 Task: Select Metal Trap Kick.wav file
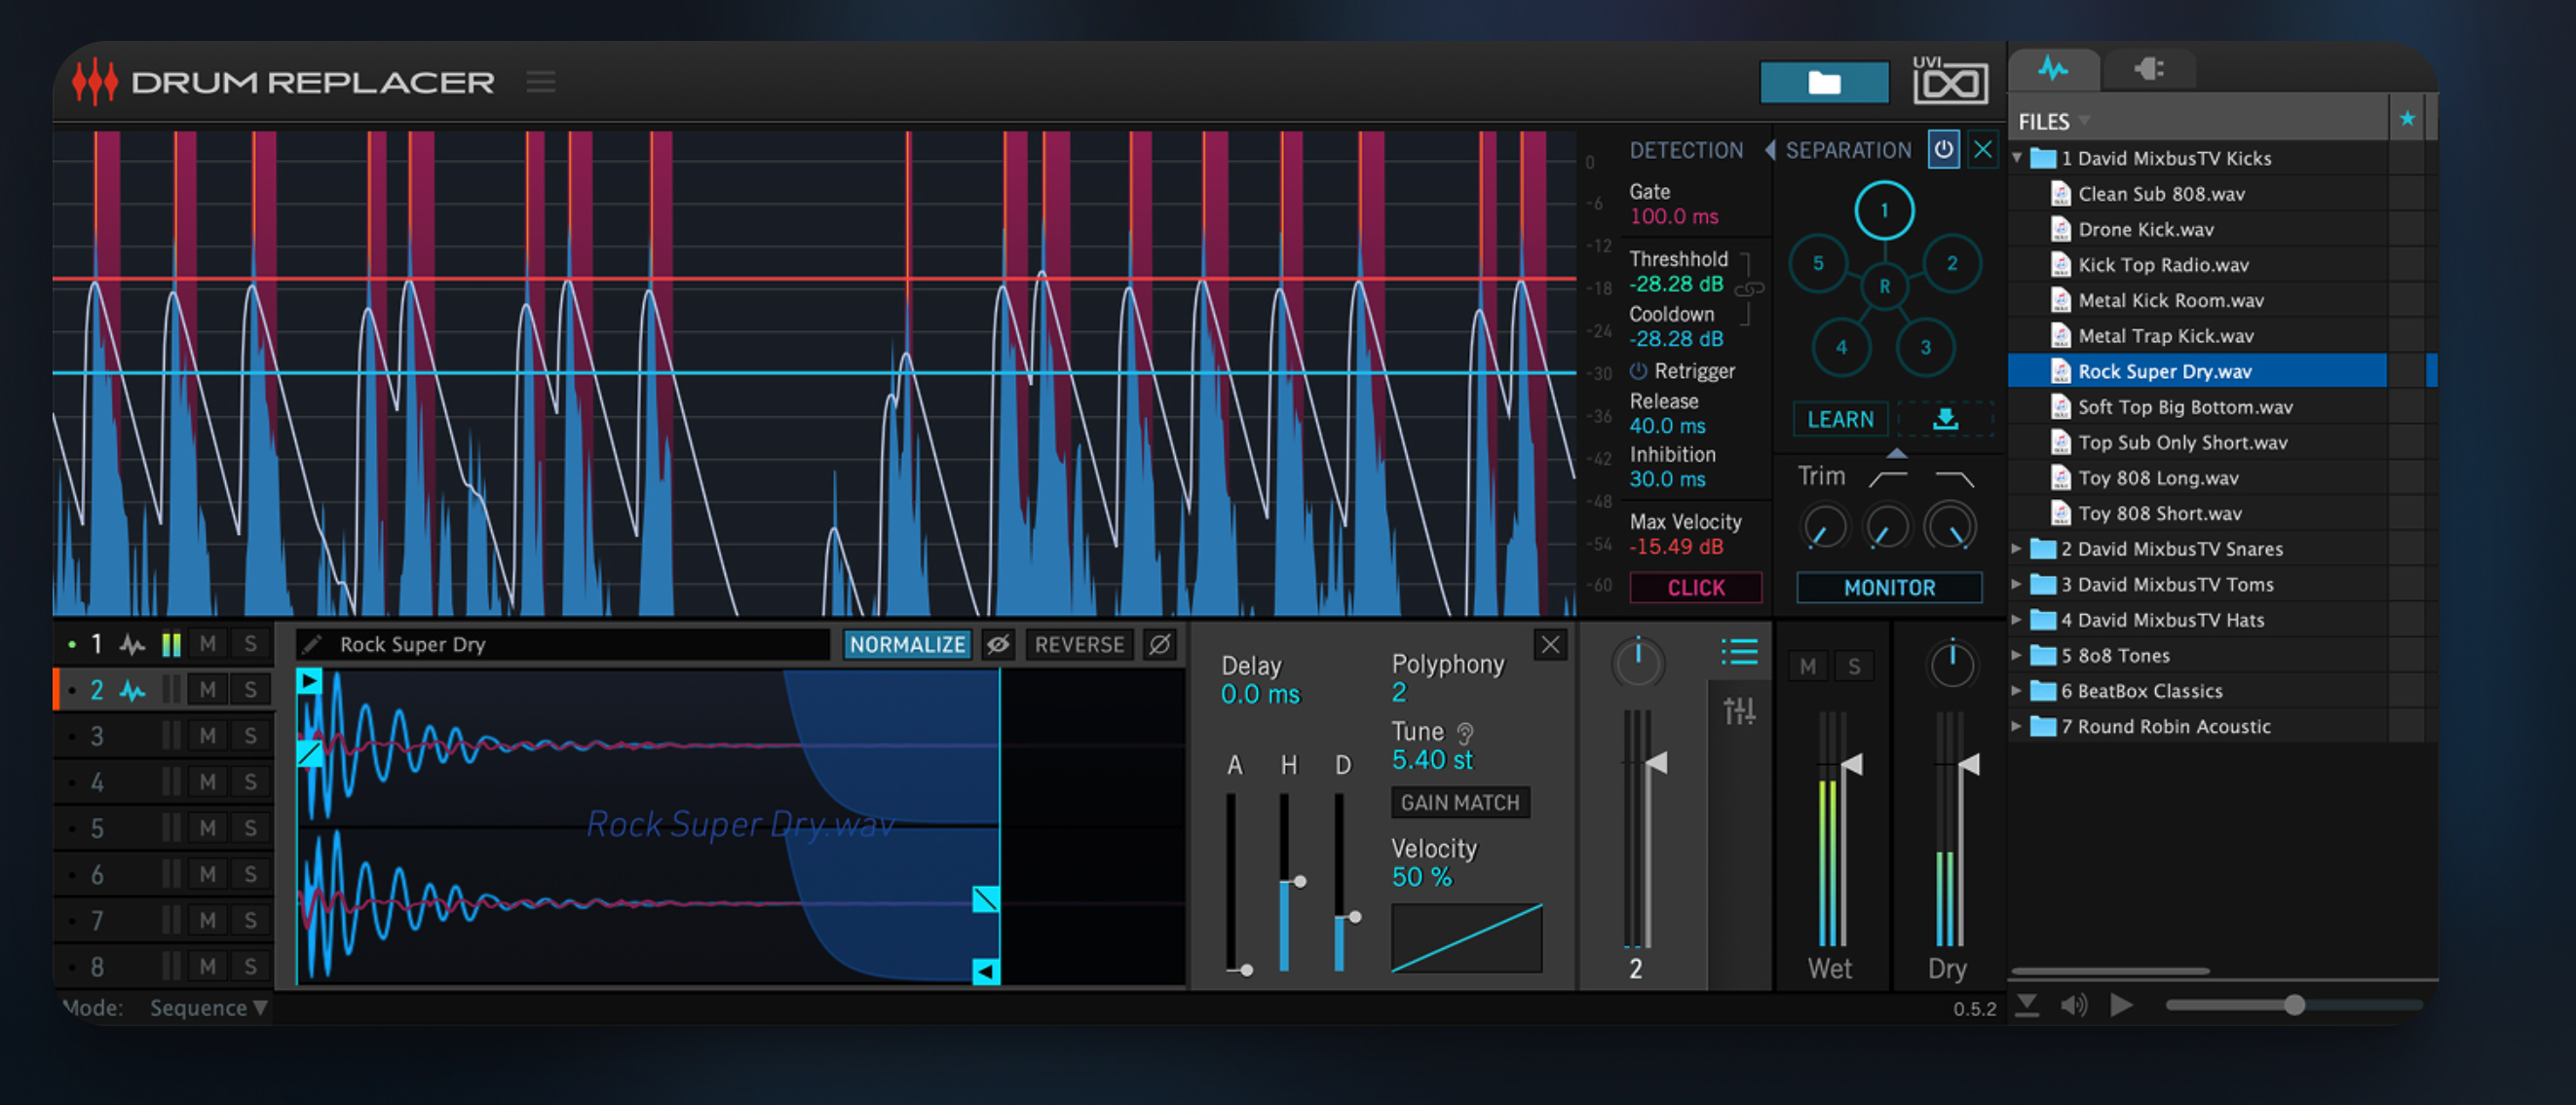point(2198,336)
